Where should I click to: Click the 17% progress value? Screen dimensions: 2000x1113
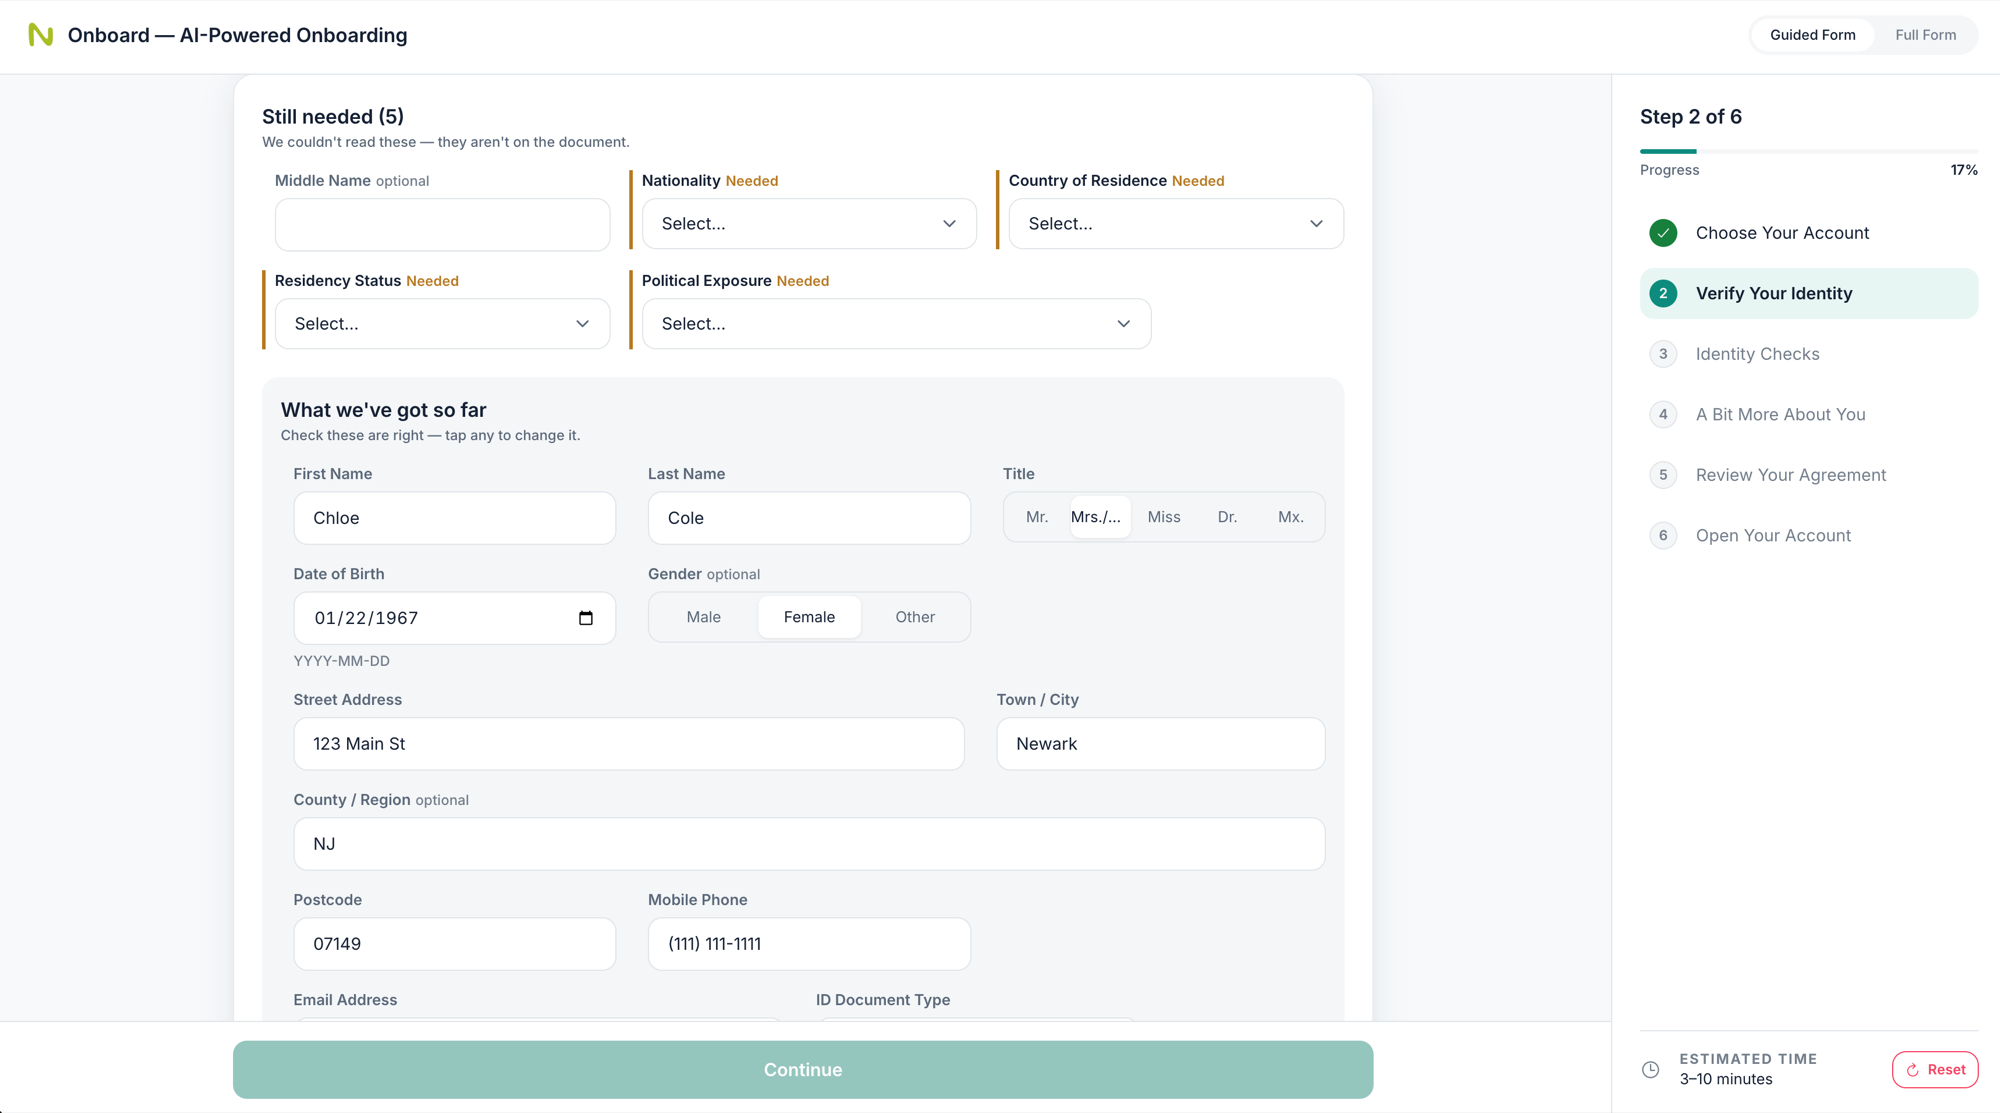pos(1963,170)
